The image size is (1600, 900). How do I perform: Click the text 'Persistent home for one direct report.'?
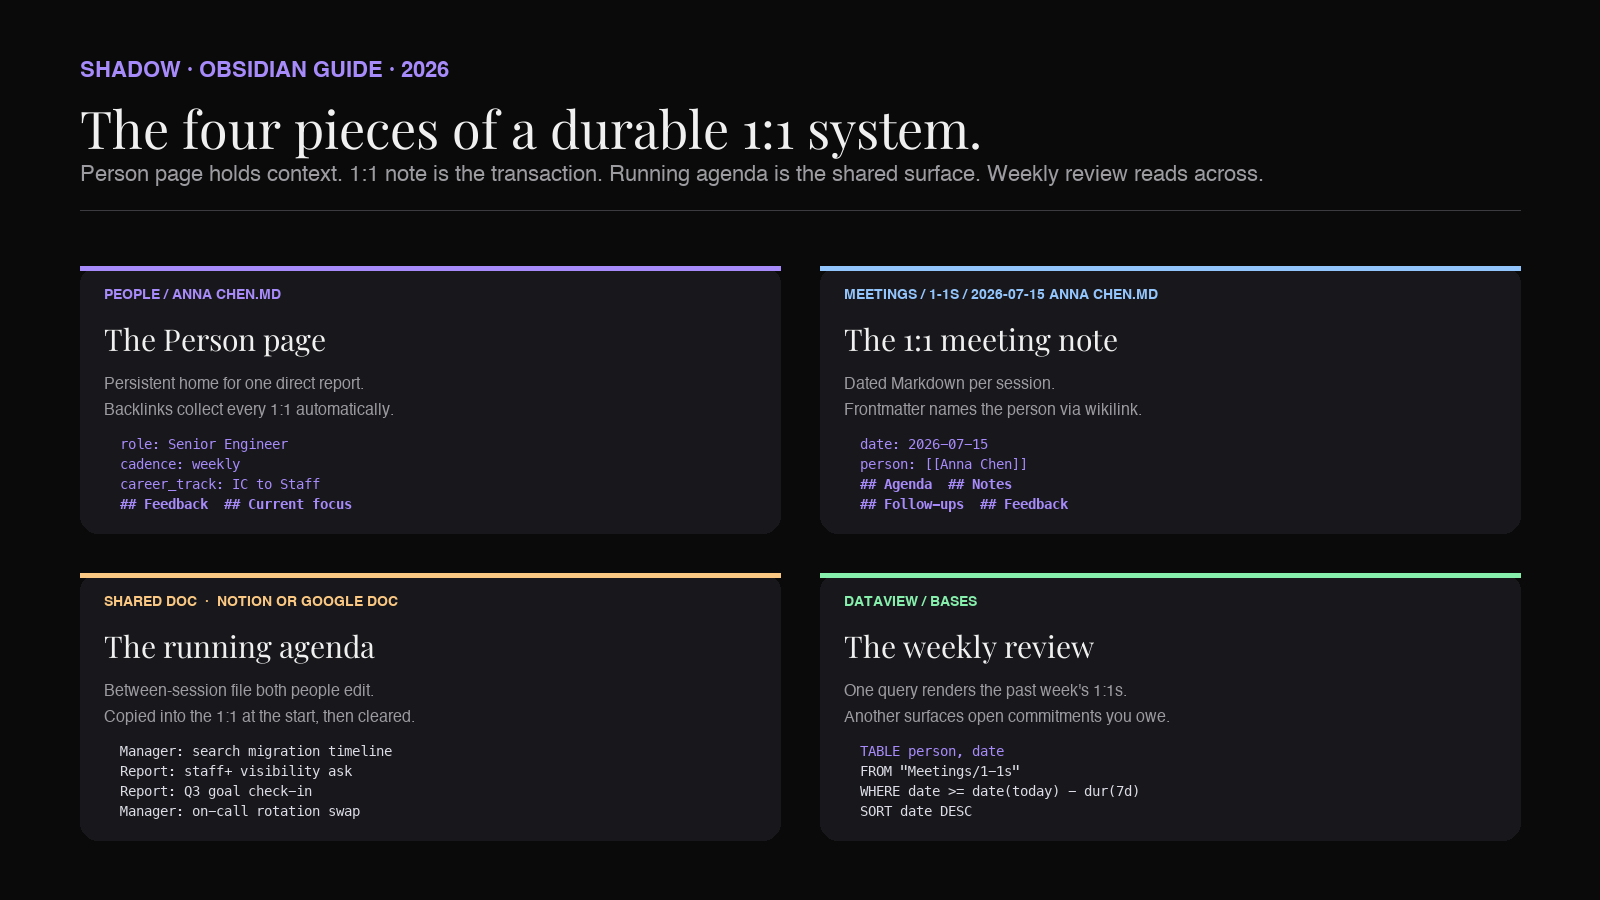(234, 383)
